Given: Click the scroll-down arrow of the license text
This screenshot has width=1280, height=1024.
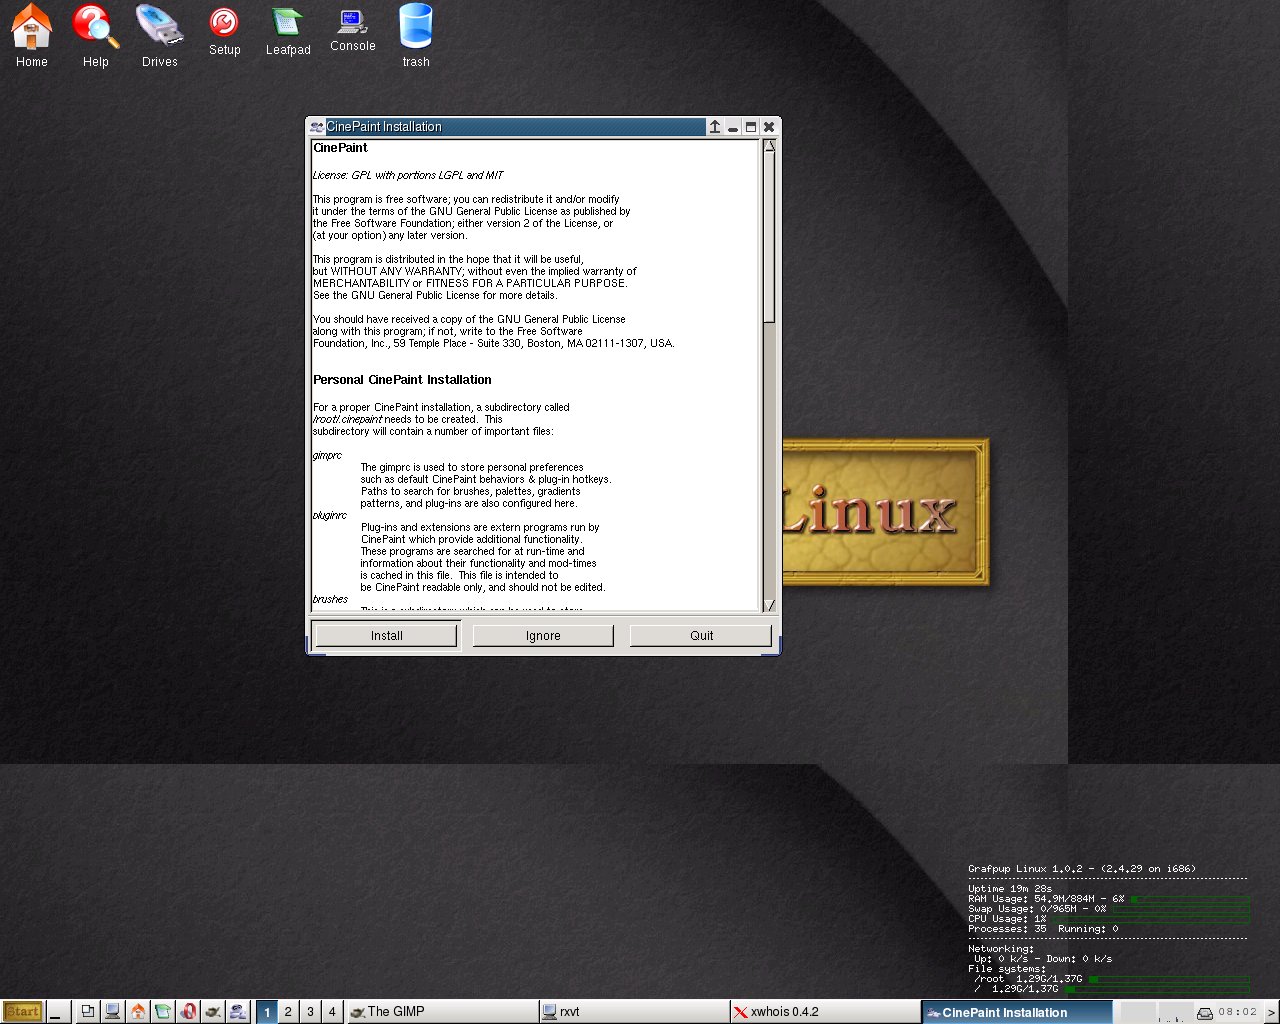Looking at the screenshot, I should 769,605.
